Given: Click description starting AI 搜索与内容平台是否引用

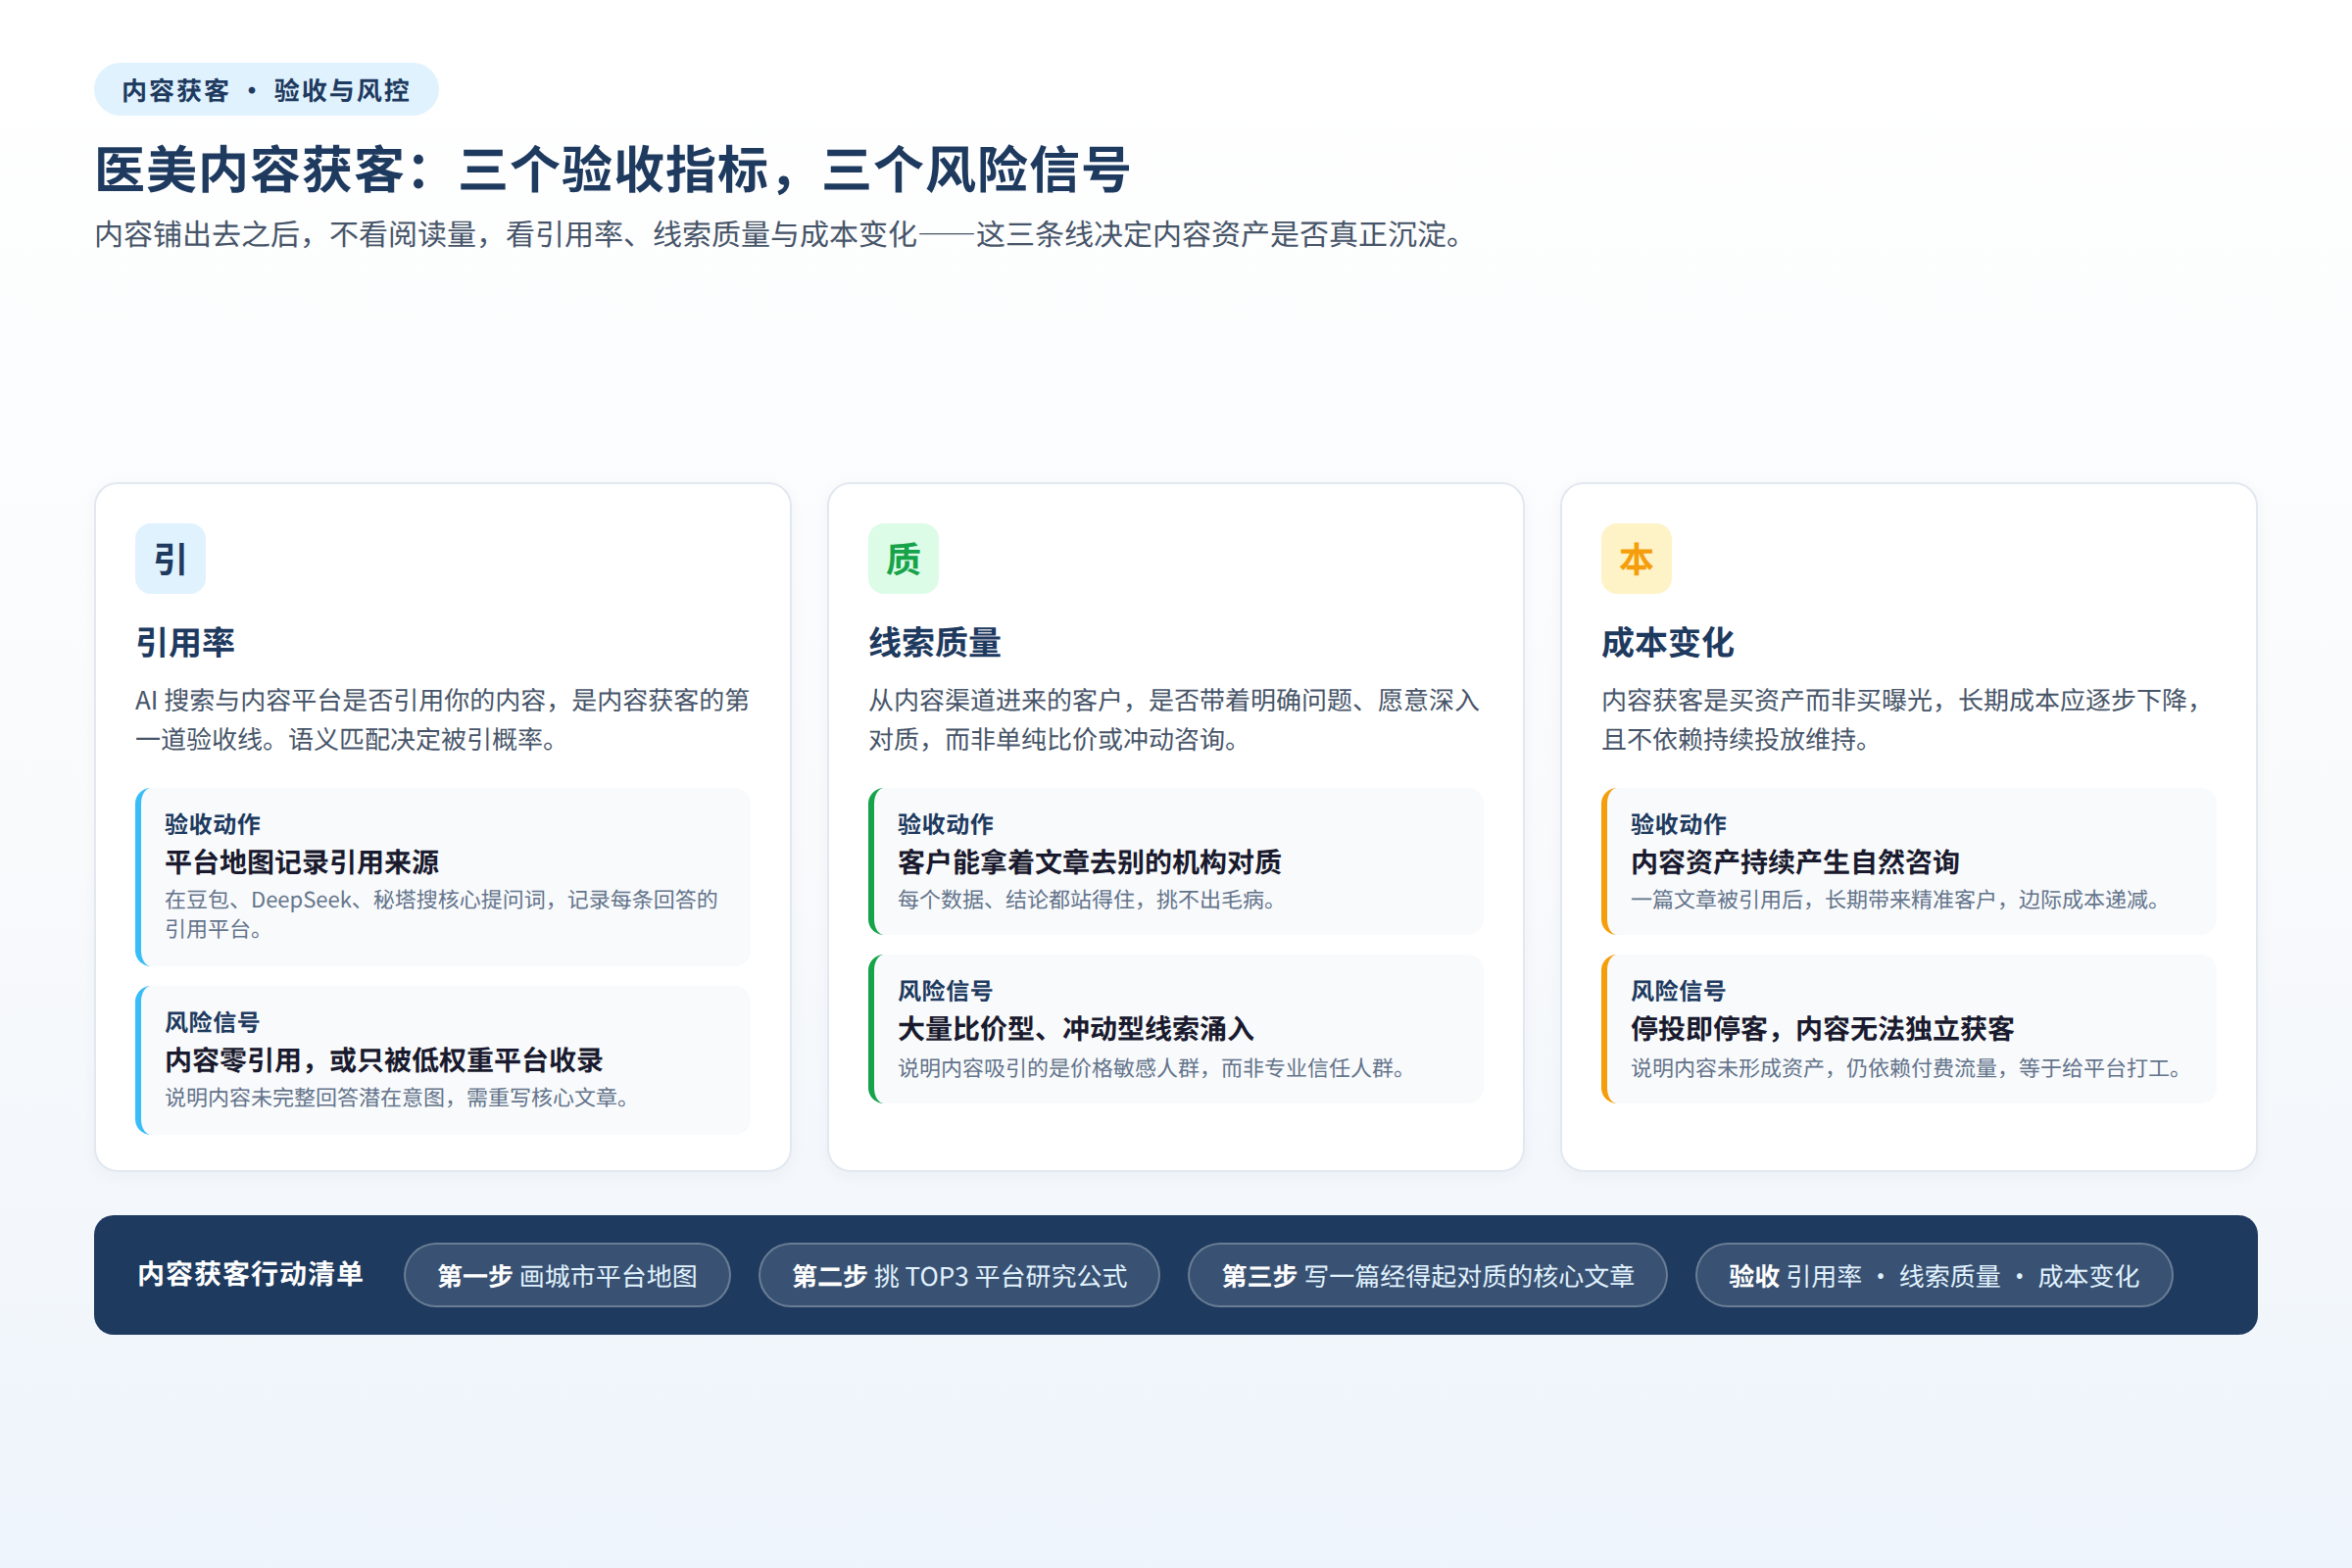Looking at the screenshot, I should pyautogui.click(x=442, y=719).
